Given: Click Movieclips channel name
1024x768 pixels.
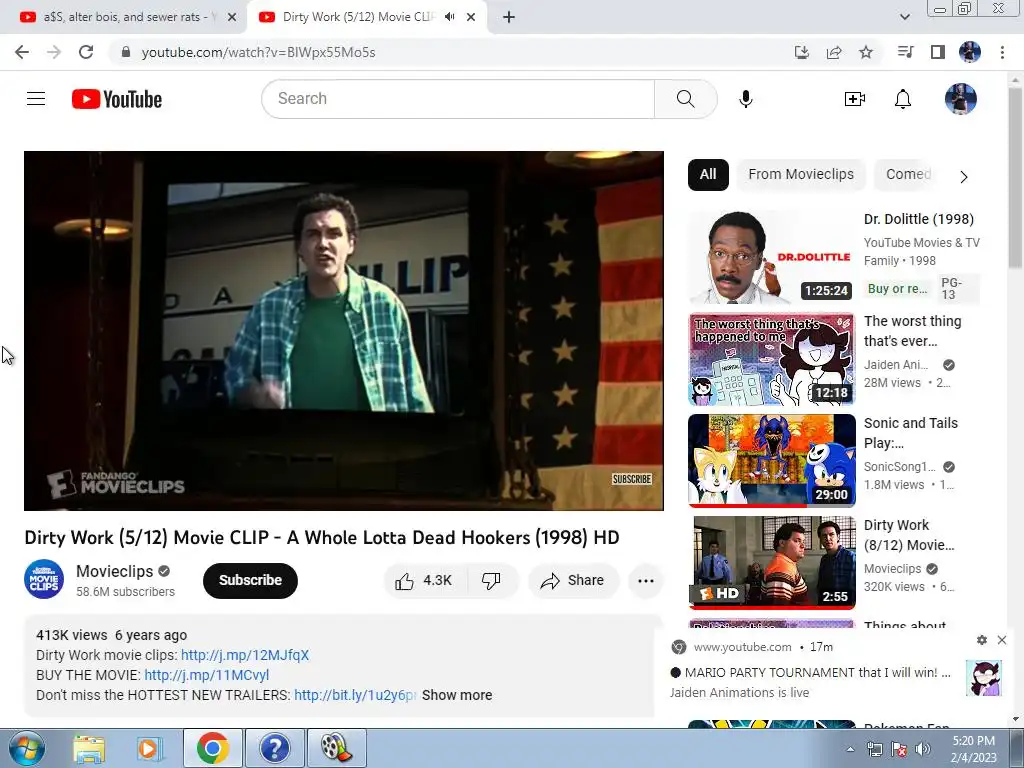Looking at the screenshot, I should (114, 571).
